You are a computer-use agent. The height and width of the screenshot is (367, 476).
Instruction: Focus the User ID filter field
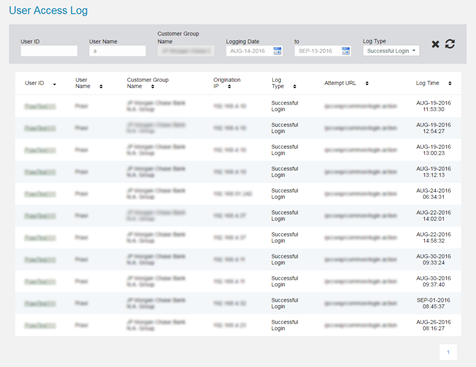coord(49,51)
